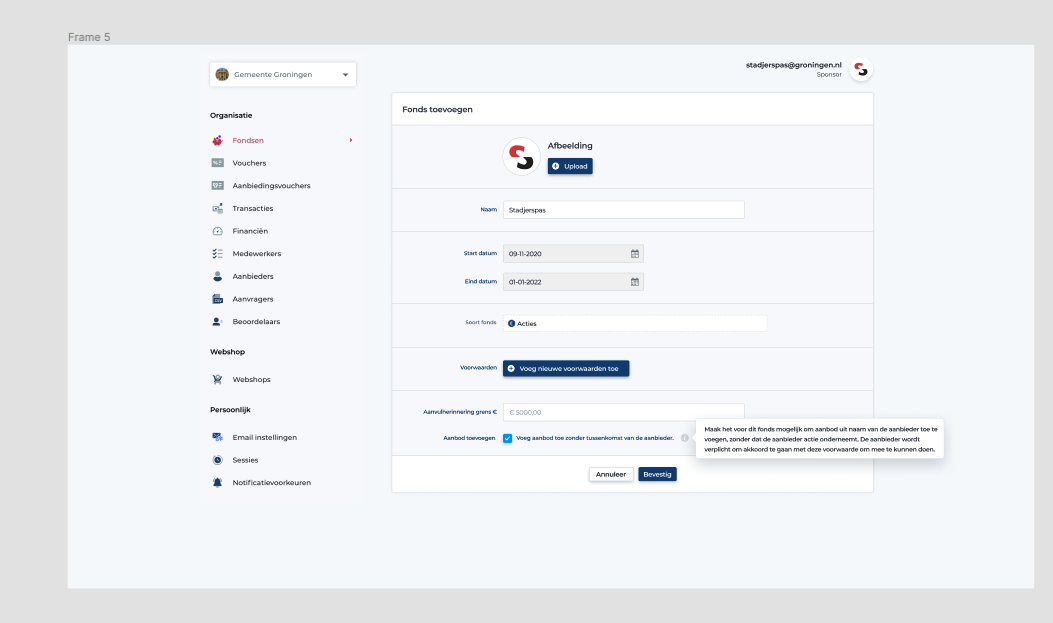Screen dimensions: 1053x623
Task: Click the Aanvulherinnering grens amount field
Action: [623, 412]
